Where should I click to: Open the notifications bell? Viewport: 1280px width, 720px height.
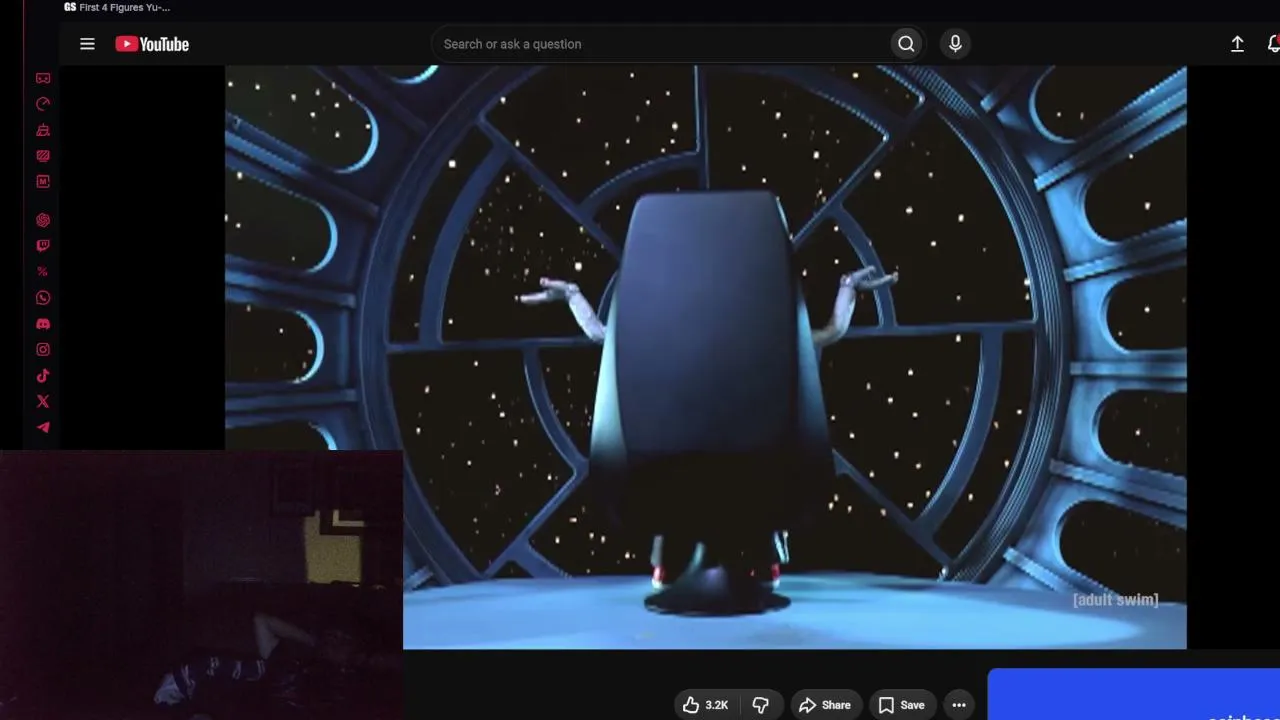click(1273, 44)
